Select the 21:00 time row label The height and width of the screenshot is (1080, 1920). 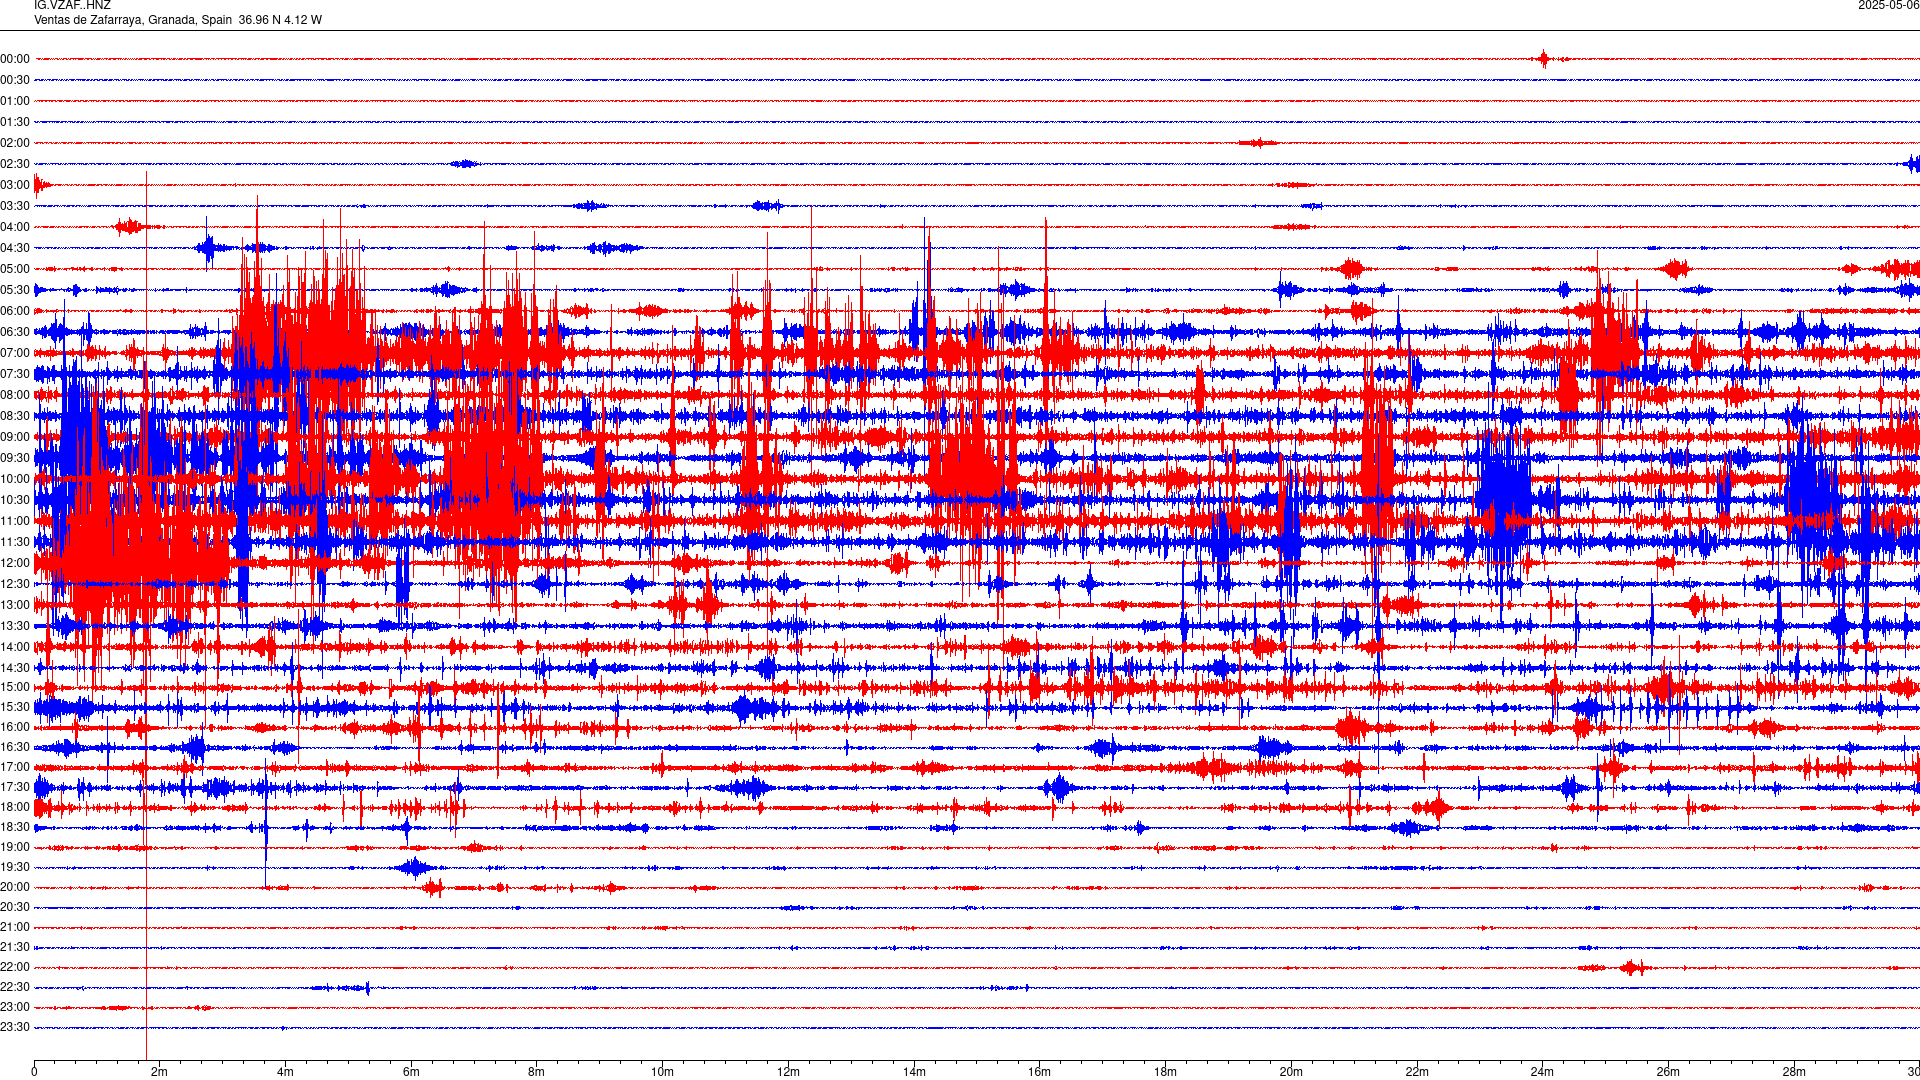(15, 927)
